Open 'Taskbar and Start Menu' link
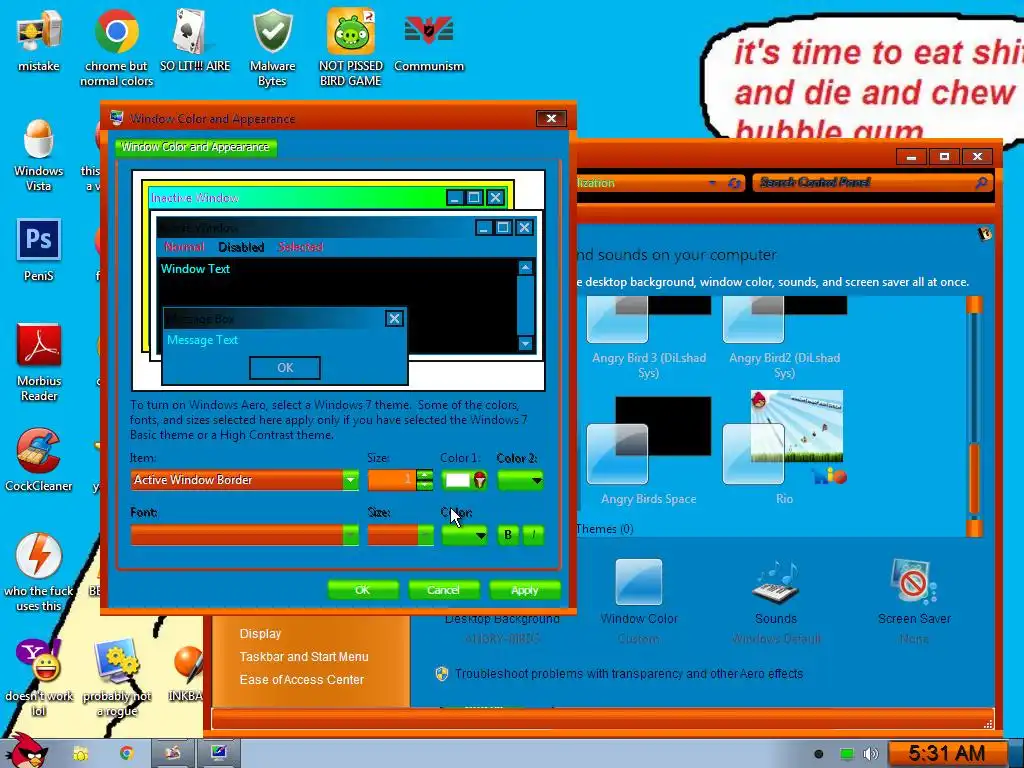This screenshot has height=768, width=1024. click(x=304, y=656)
